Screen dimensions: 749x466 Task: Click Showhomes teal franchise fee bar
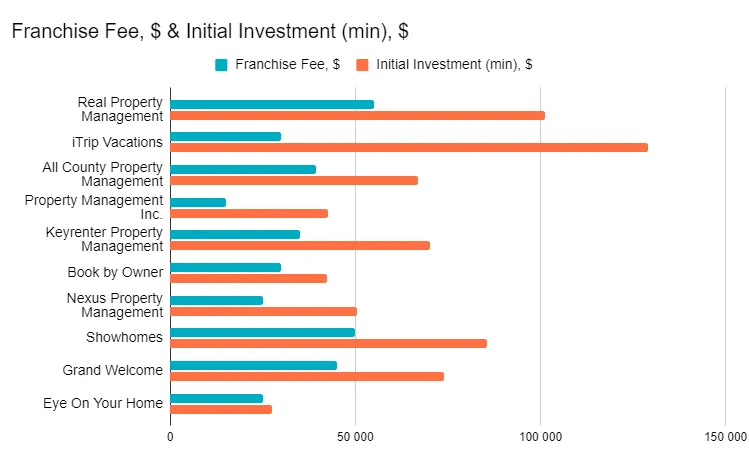[262, 332]
